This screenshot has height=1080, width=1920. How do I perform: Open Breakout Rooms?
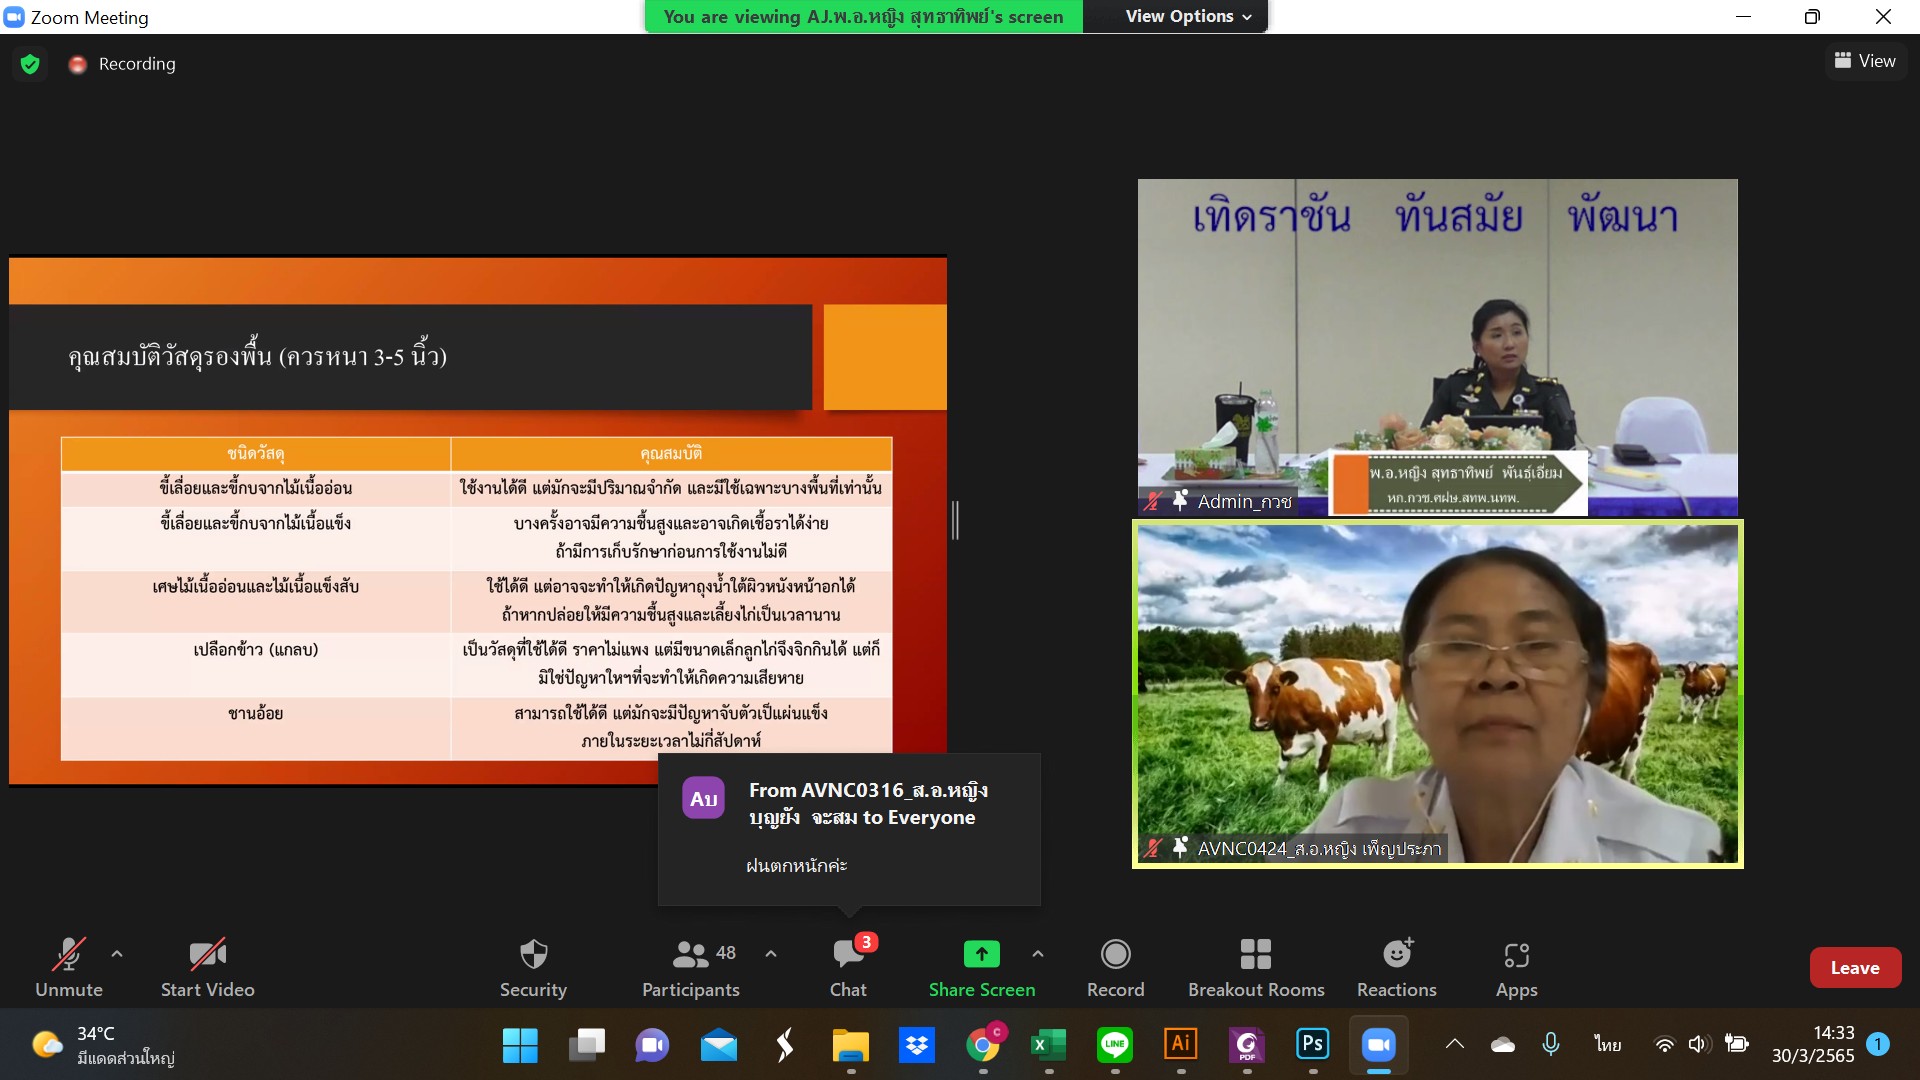pyautogui.click(x=1256, y=967)
